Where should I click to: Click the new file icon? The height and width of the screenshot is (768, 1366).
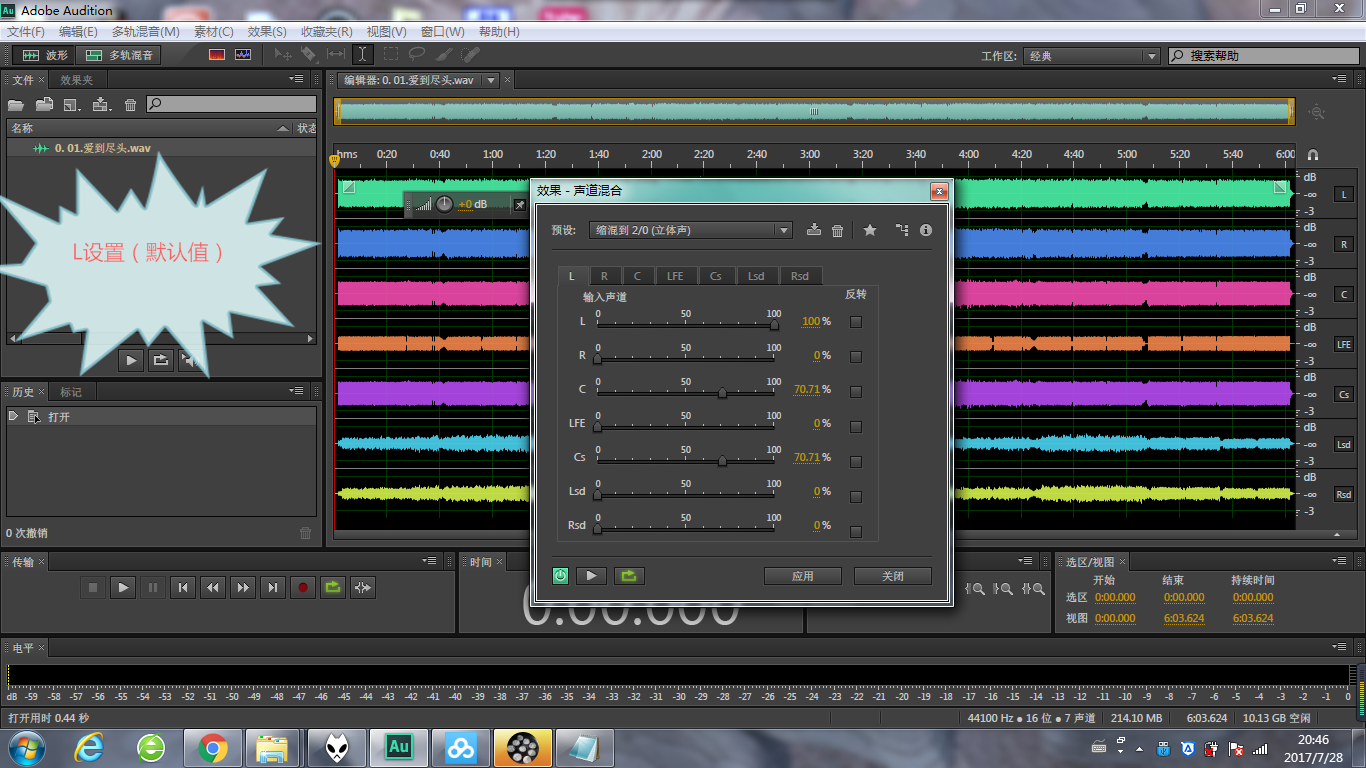(72, 104)
